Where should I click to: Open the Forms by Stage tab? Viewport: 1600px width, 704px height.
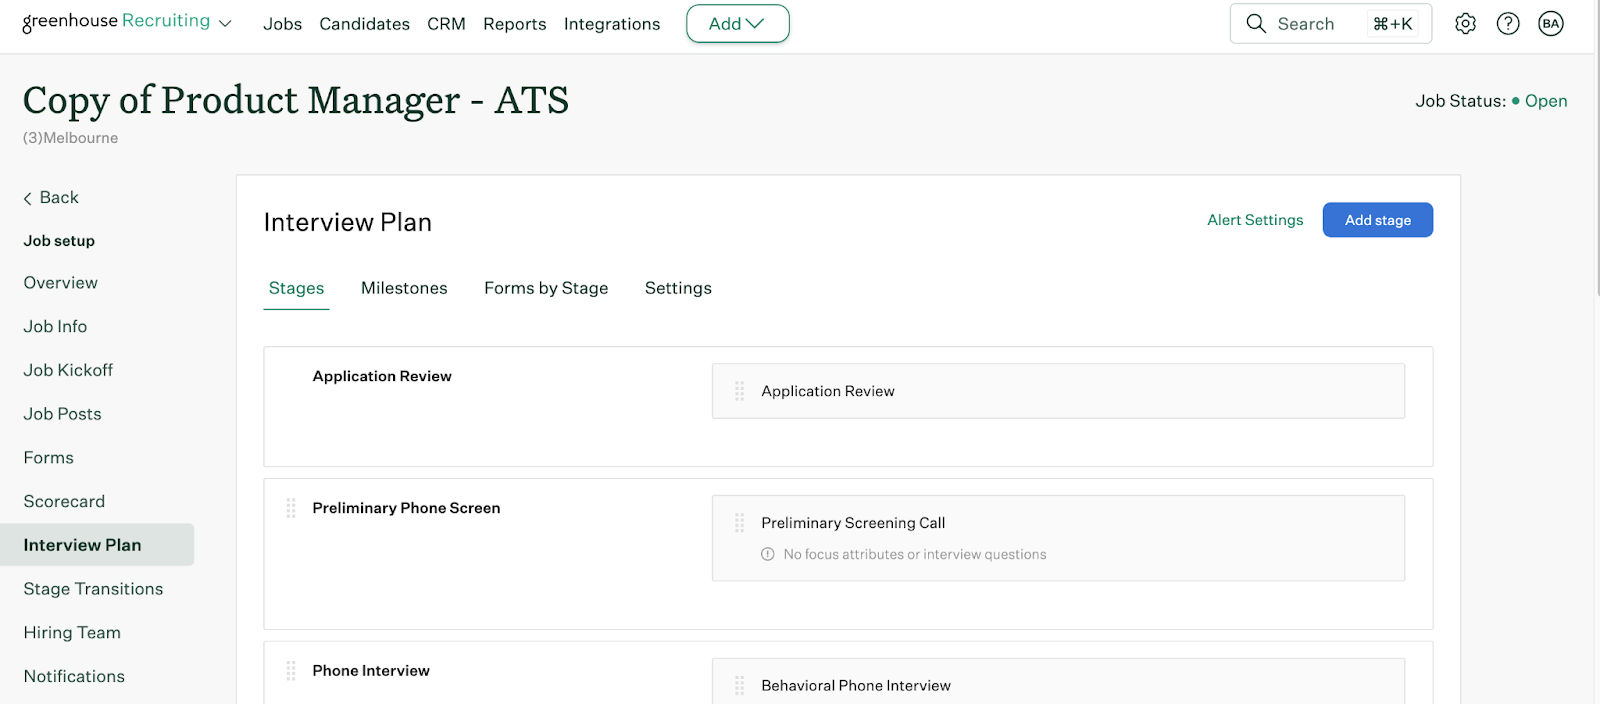click(546, 288)
